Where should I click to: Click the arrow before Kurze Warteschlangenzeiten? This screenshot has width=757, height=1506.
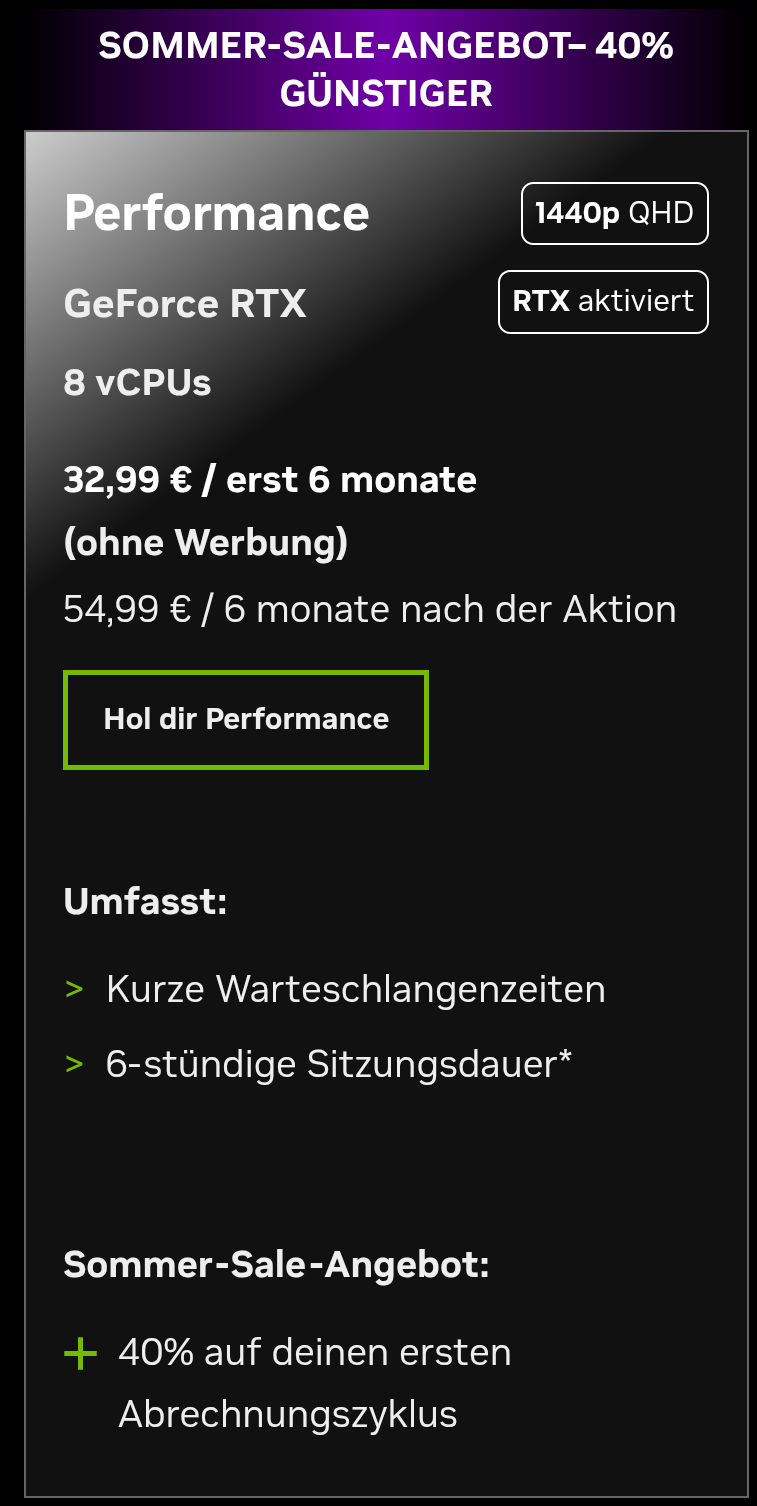point(74,989)
